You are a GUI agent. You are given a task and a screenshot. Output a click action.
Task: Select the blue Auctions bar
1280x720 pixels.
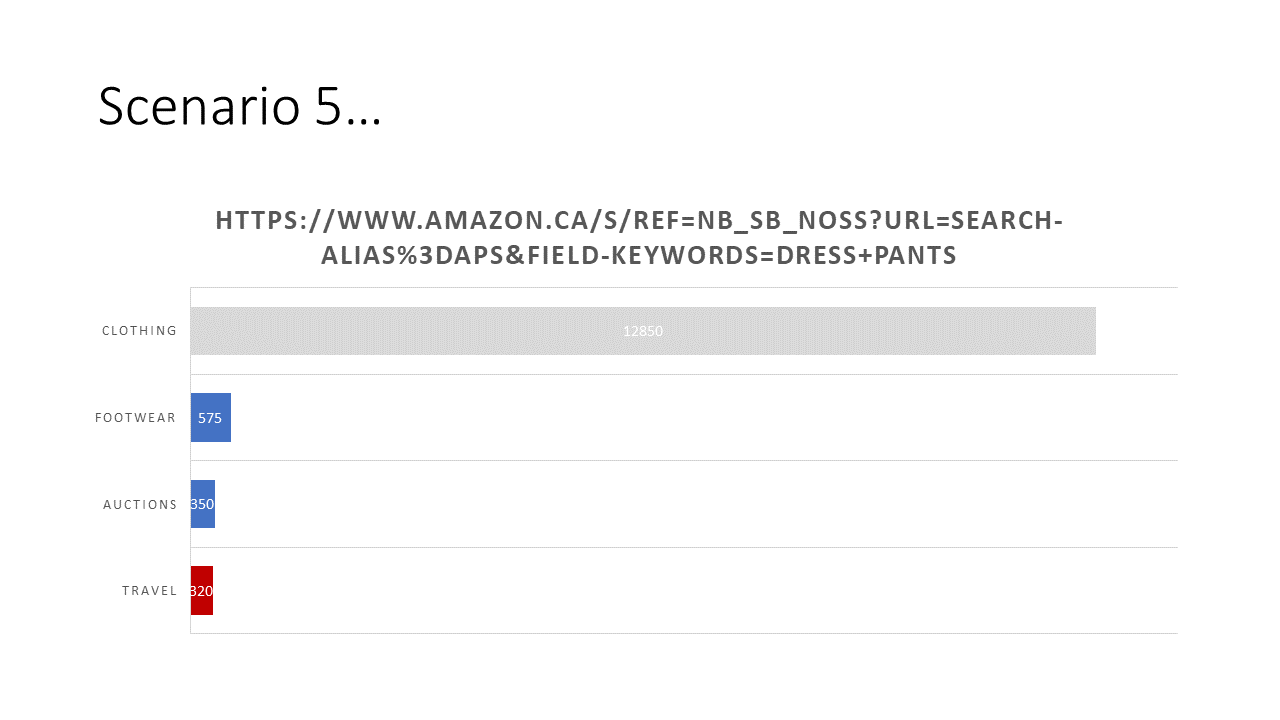coord(203,504)
